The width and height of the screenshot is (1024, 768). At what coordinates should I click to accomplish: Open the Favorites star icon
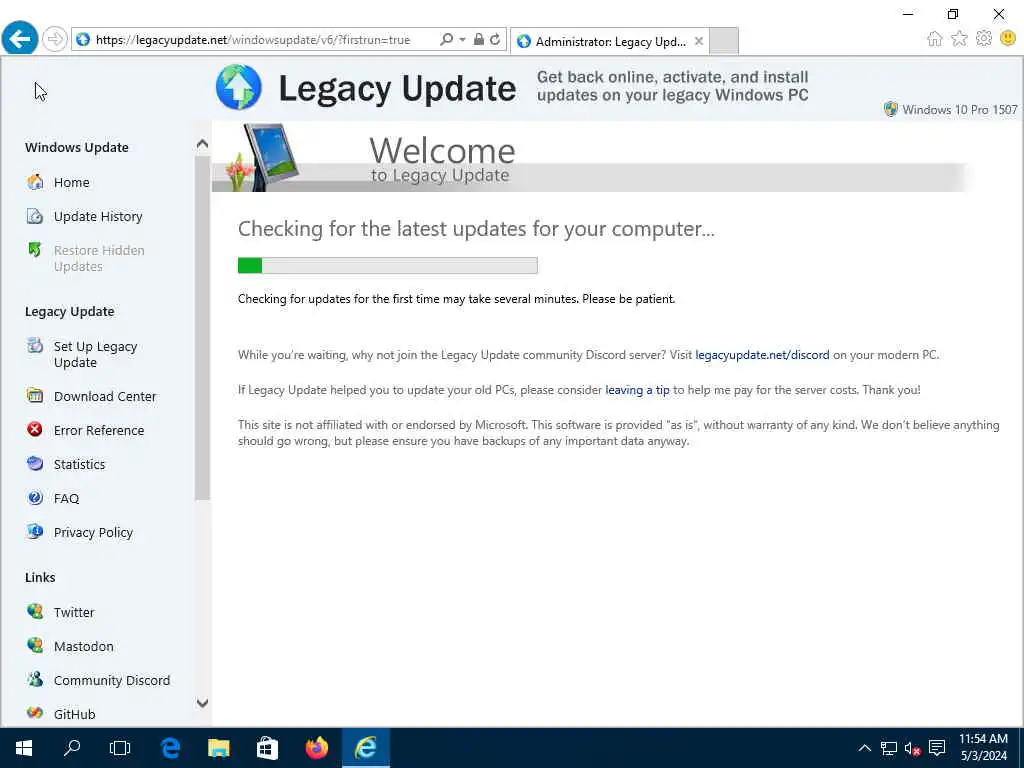click(x=959, y=39)
